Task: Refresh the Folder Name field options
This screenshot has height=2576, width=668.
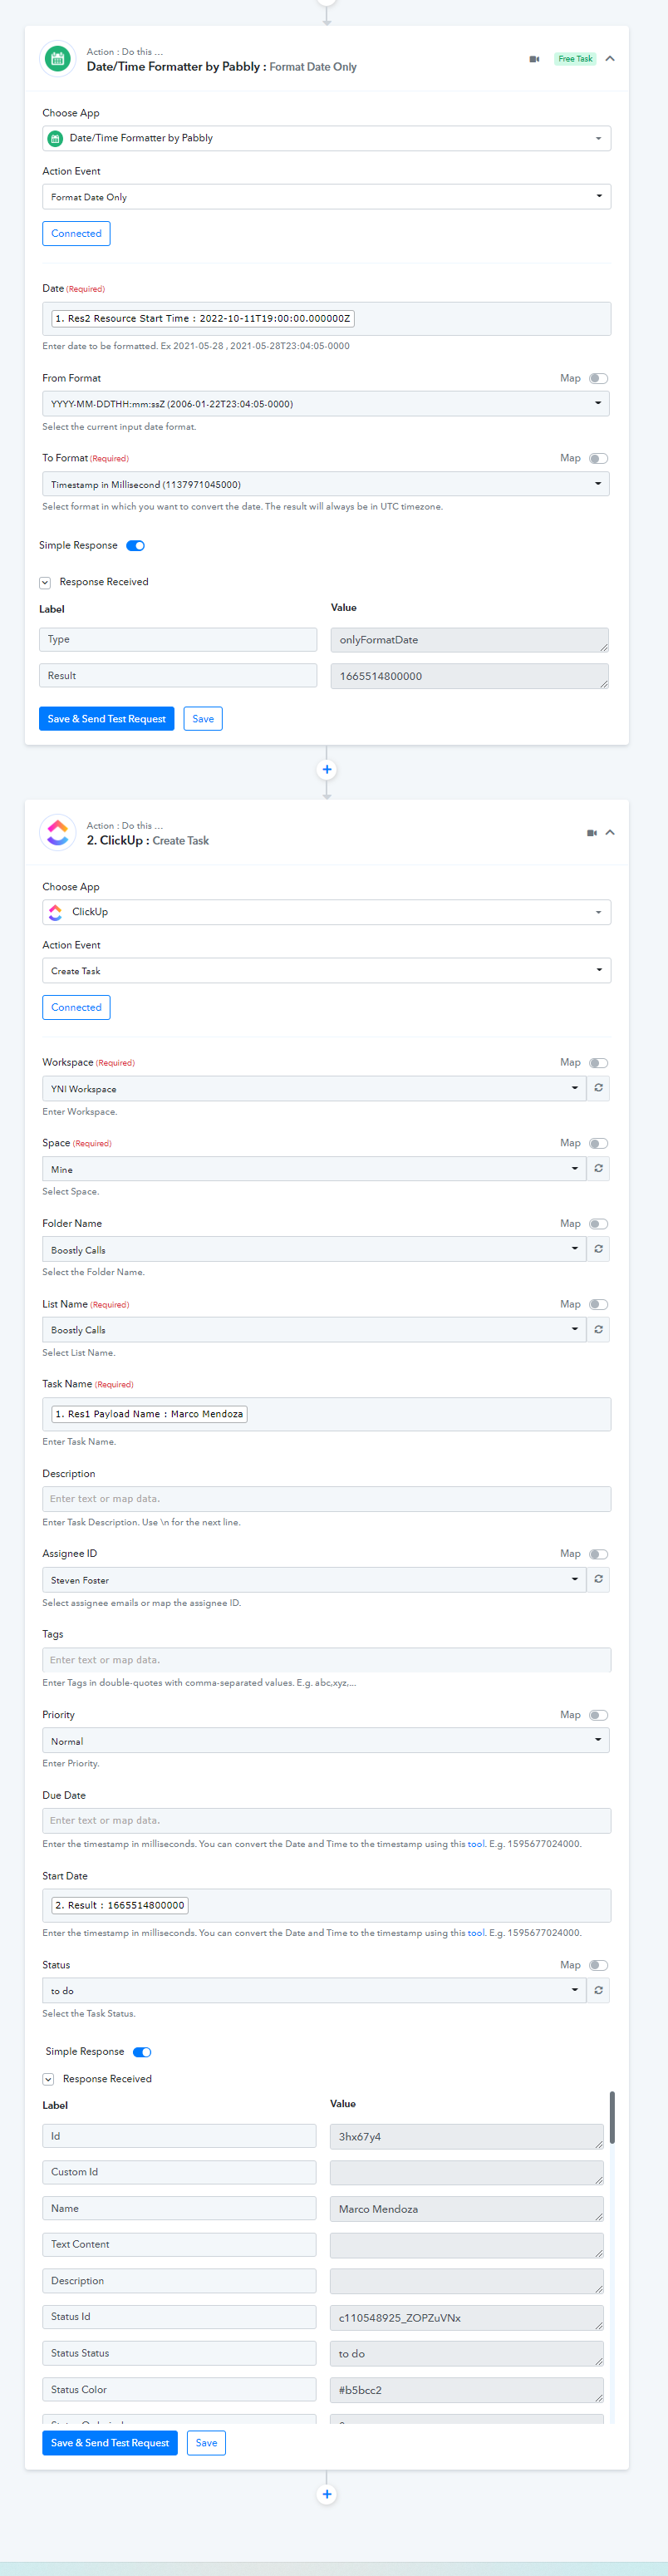Action: coord(598,1249)
